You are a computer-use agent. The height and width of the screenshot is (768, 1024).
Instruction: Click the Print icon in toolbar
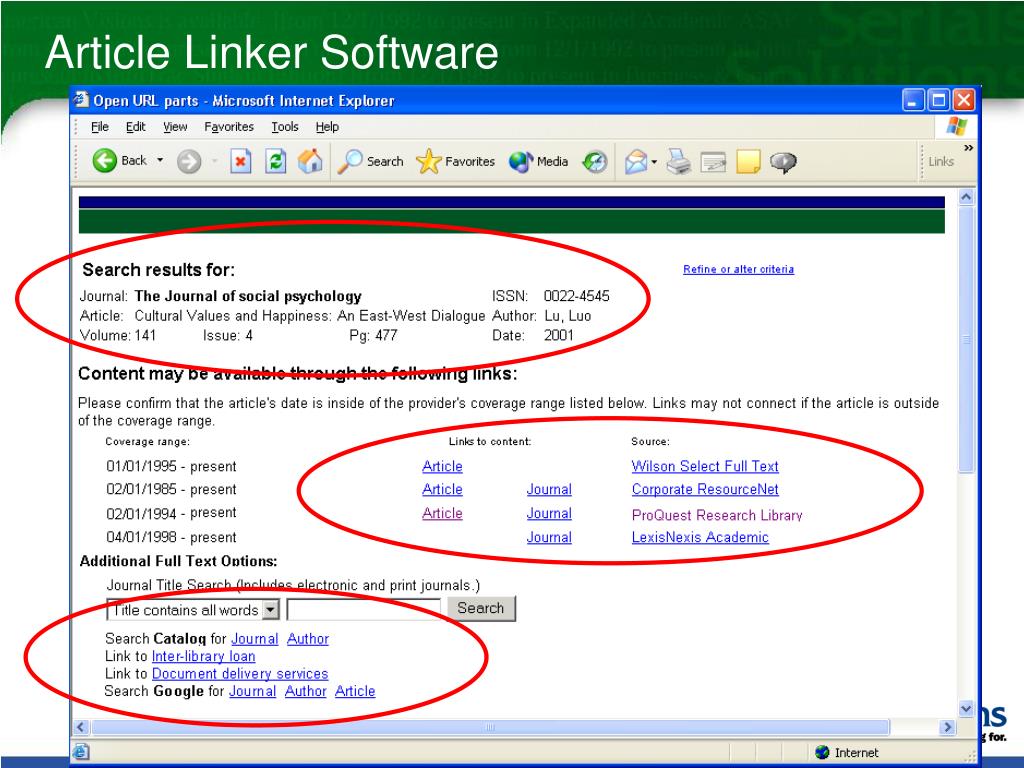679,161
